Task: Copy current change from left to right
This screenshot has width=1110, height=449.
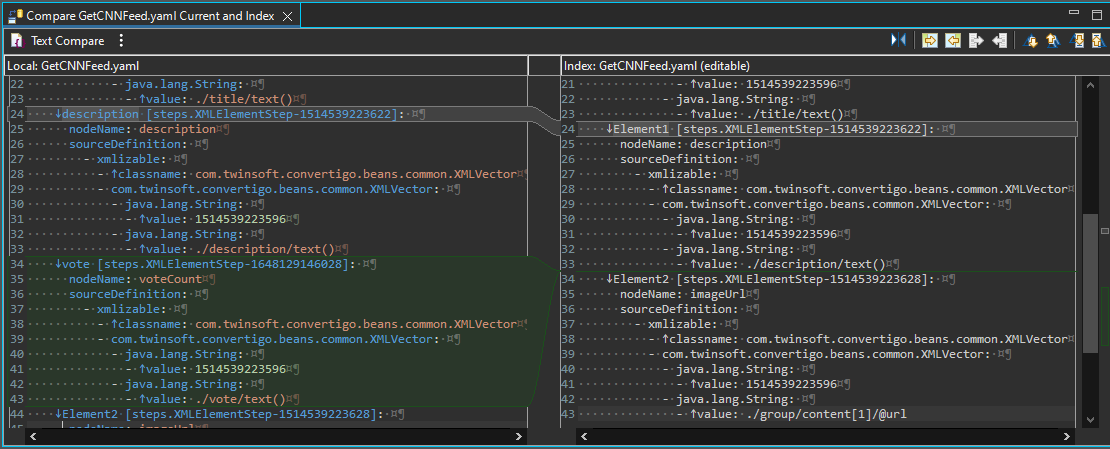Action: (x=976, y=41)
